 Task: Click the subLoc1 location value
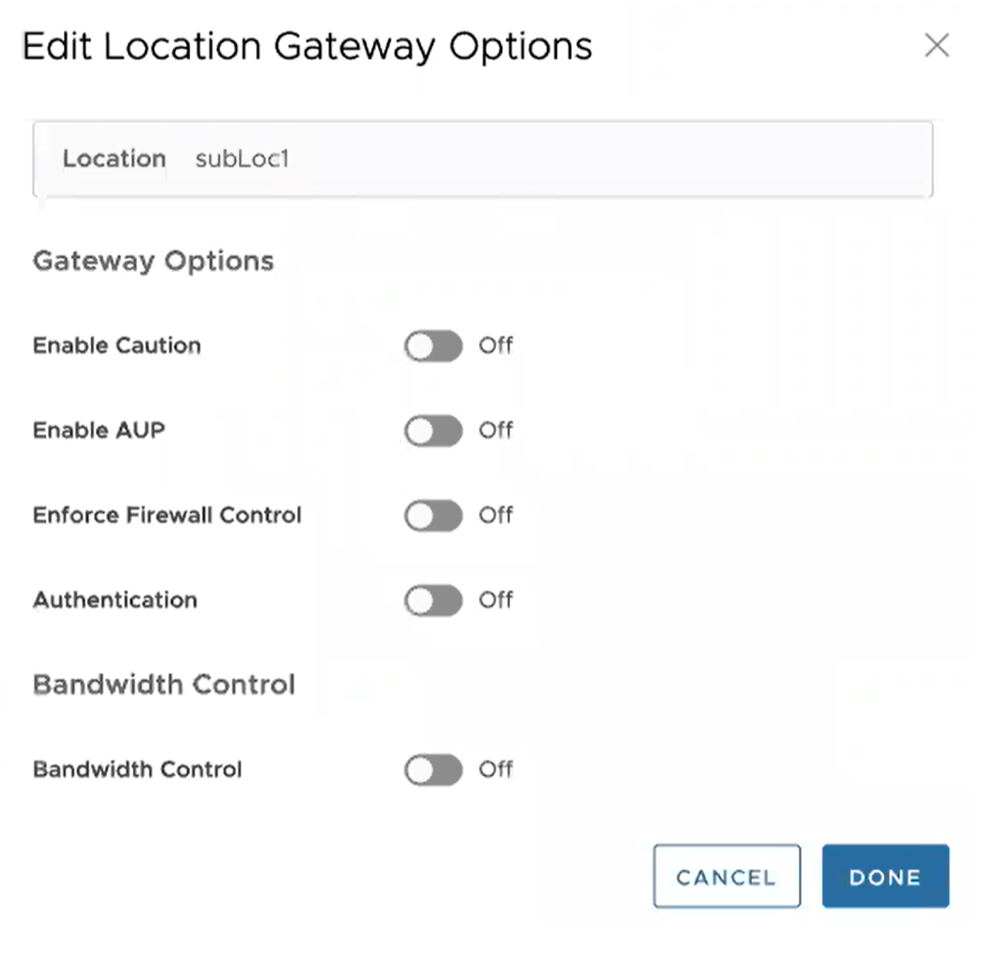[x=242, y=159]
